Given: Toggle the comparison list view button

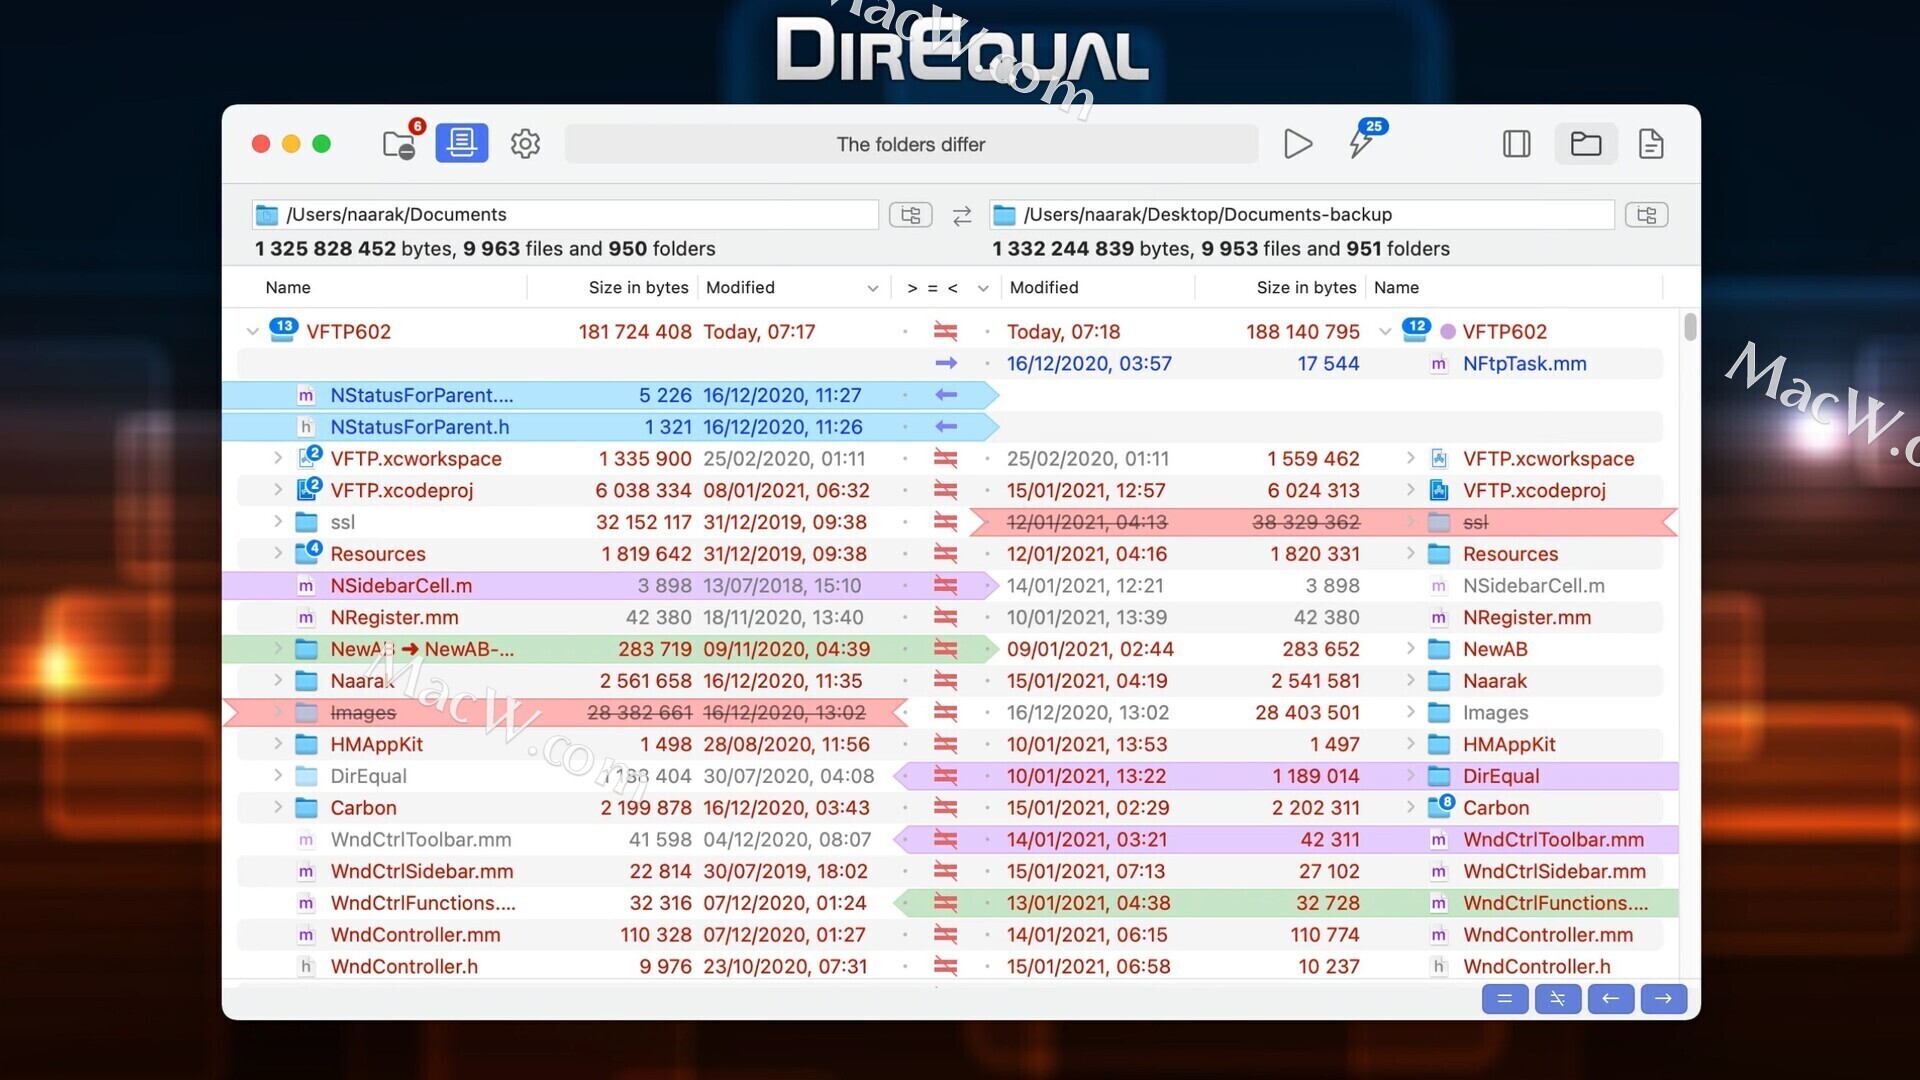Looking at the screenshot, I should click(462, 143).
